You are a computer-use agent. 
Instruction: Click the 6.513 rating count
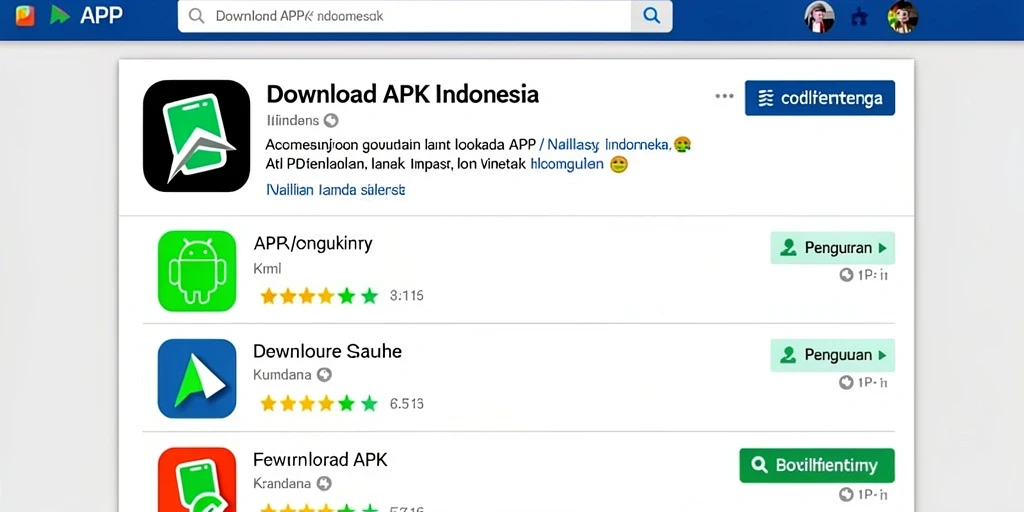pos(406,404)
